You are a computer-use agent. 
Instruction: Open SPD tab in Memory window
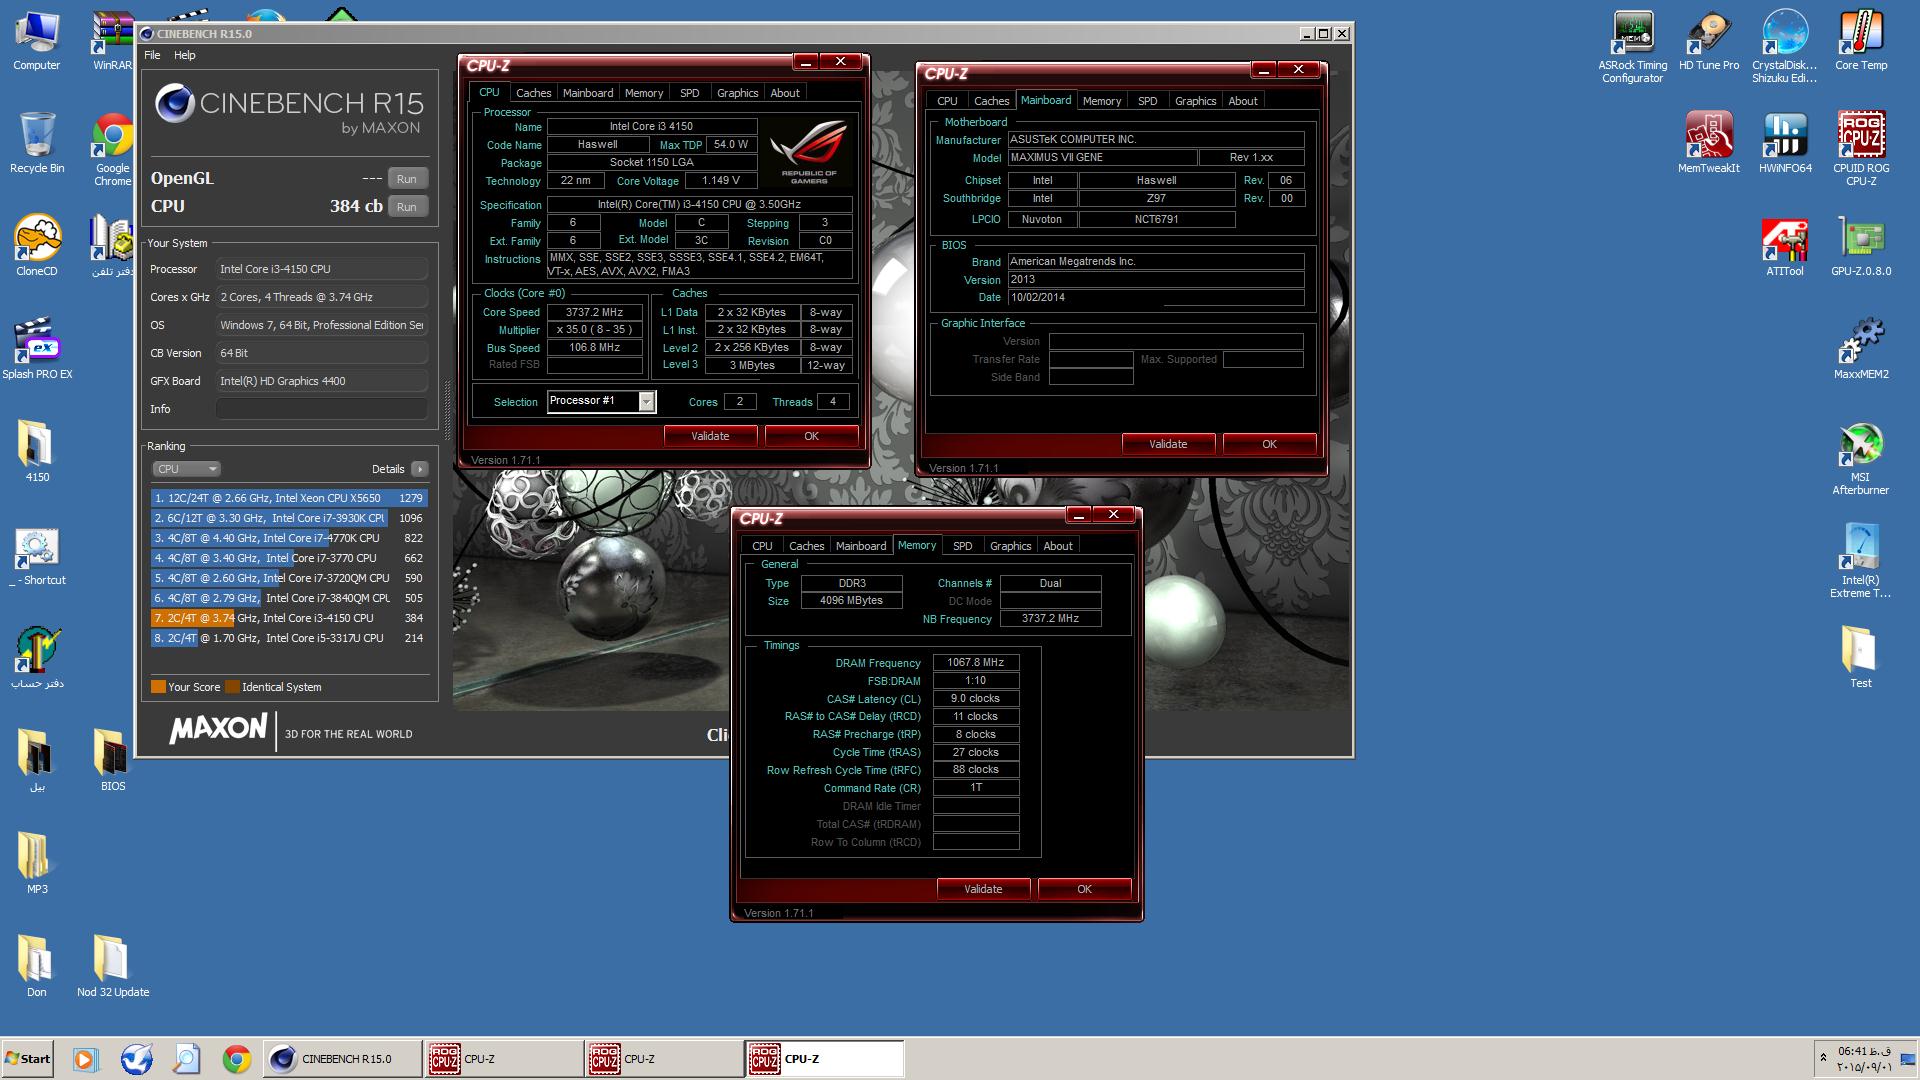(x=962, y=546)
